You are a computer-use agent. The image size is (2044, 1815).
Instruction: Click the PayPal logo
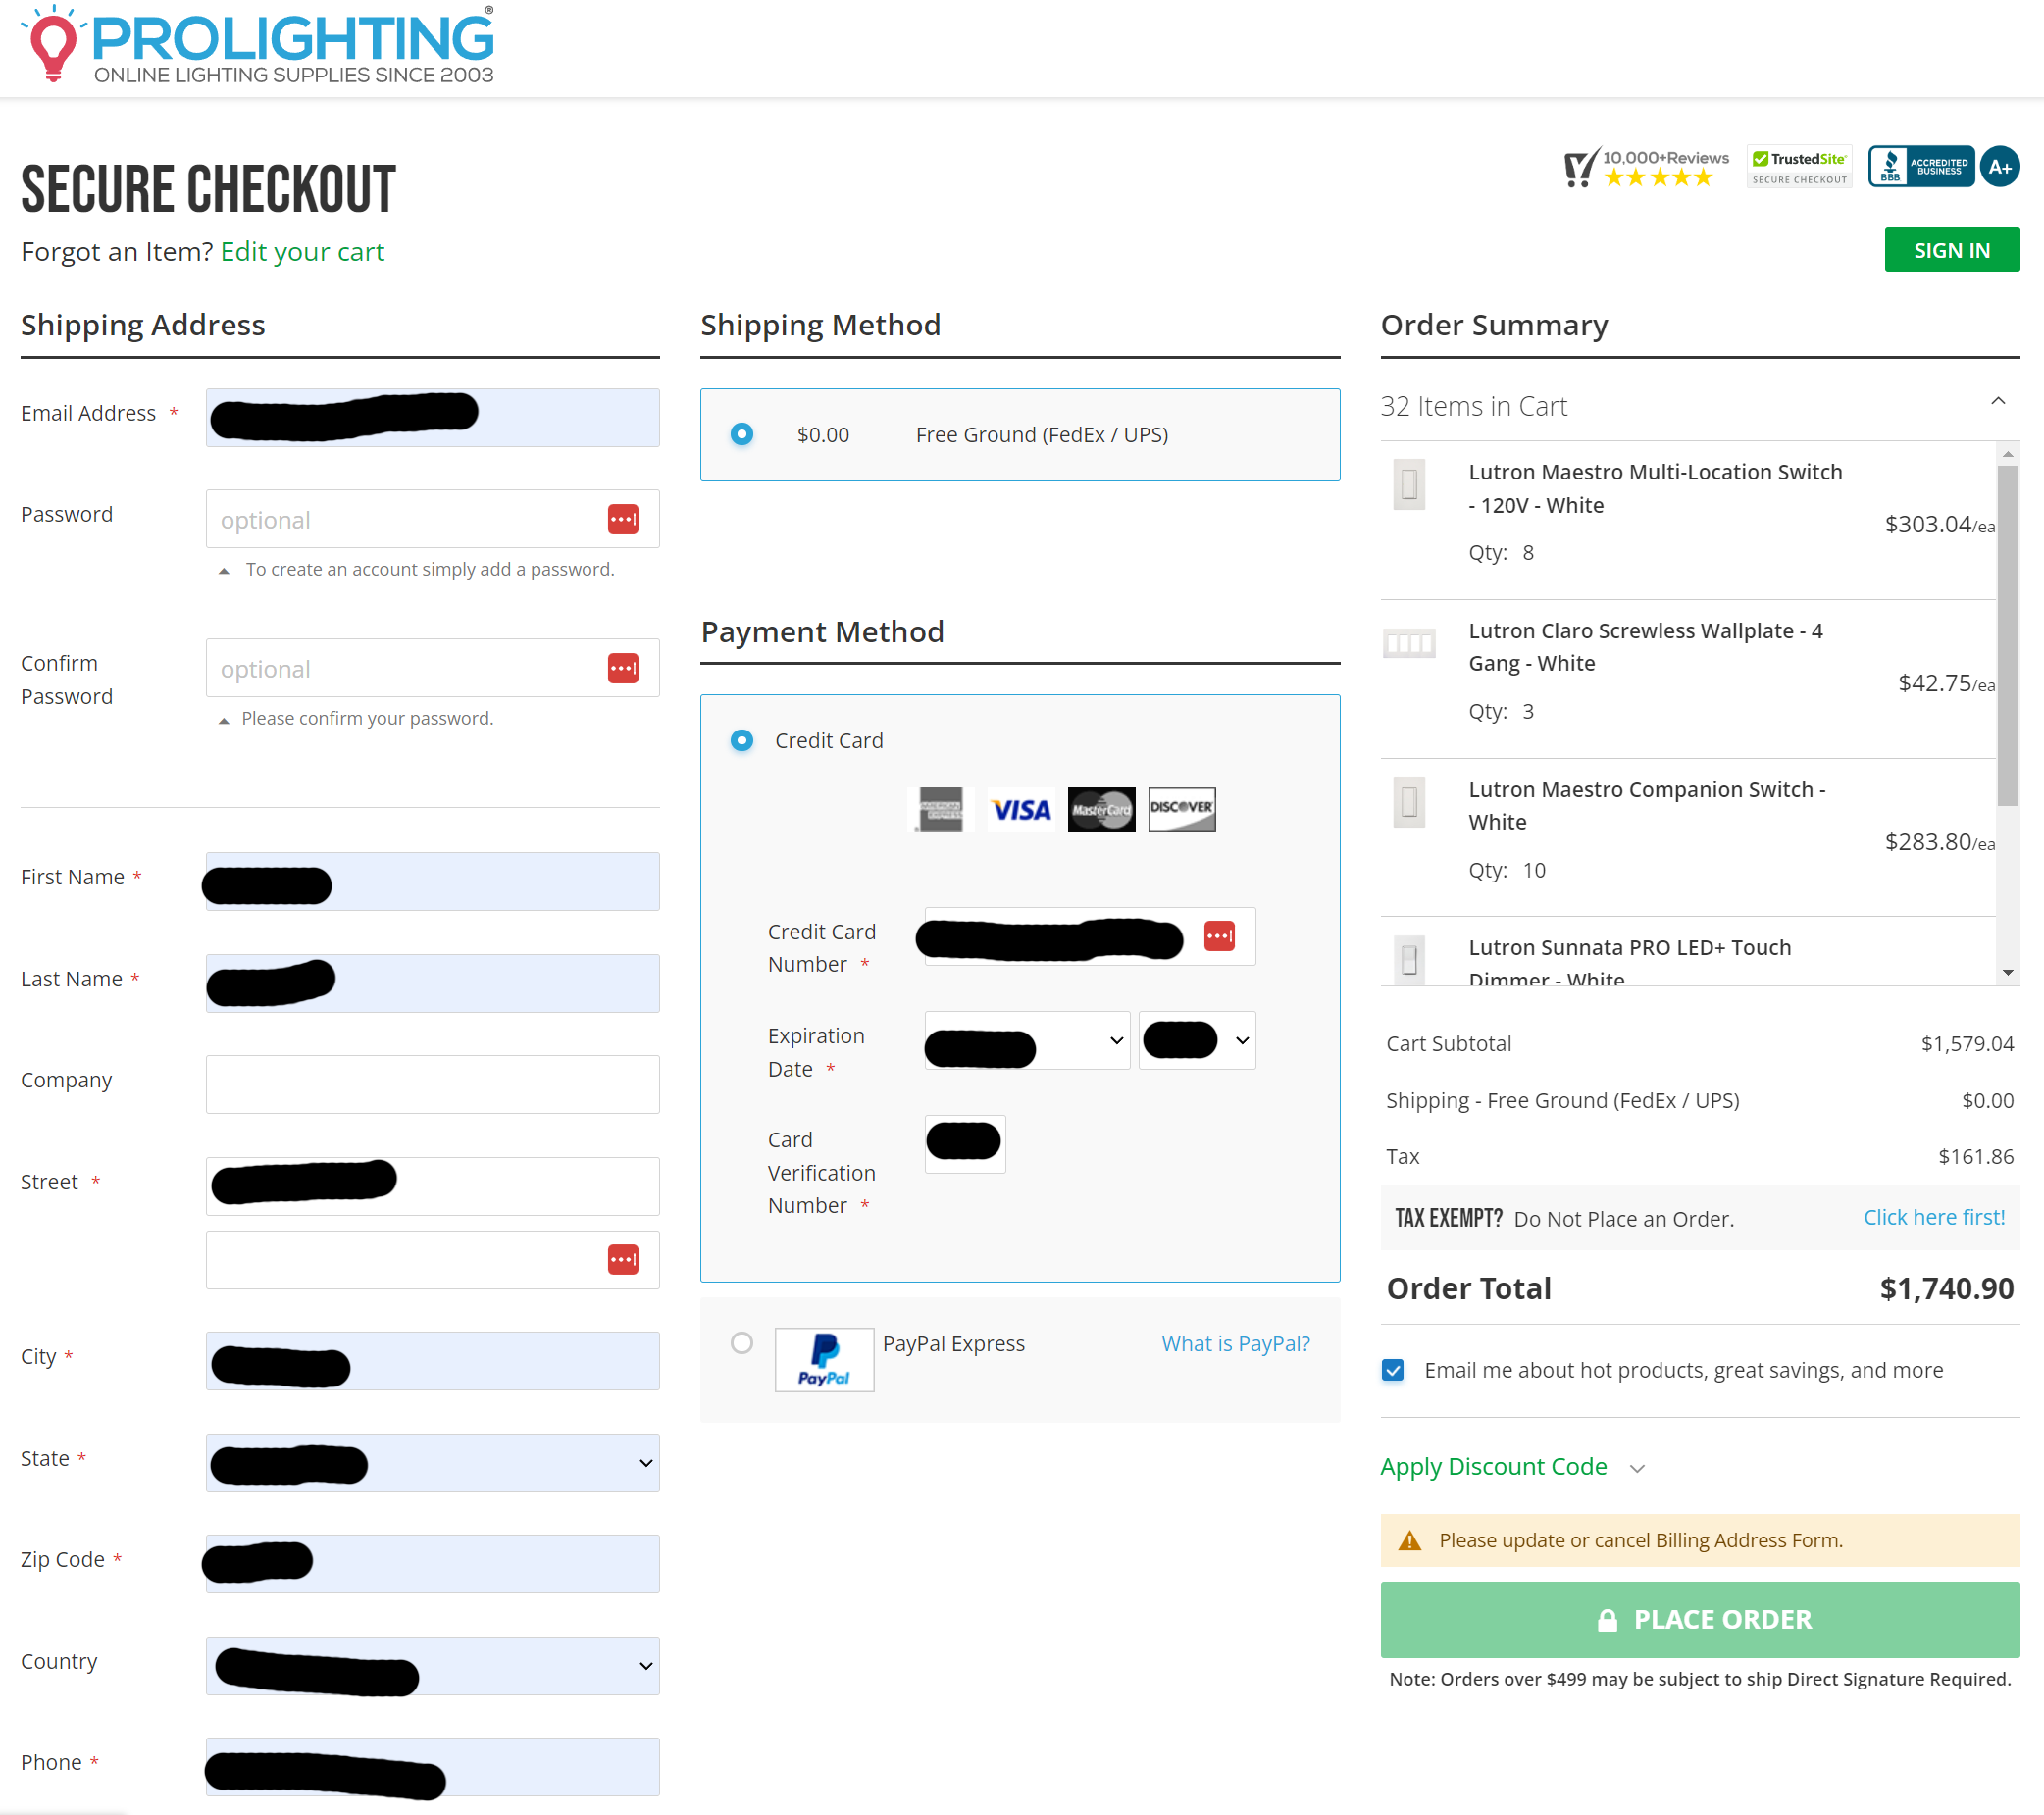click(823, 1359)
